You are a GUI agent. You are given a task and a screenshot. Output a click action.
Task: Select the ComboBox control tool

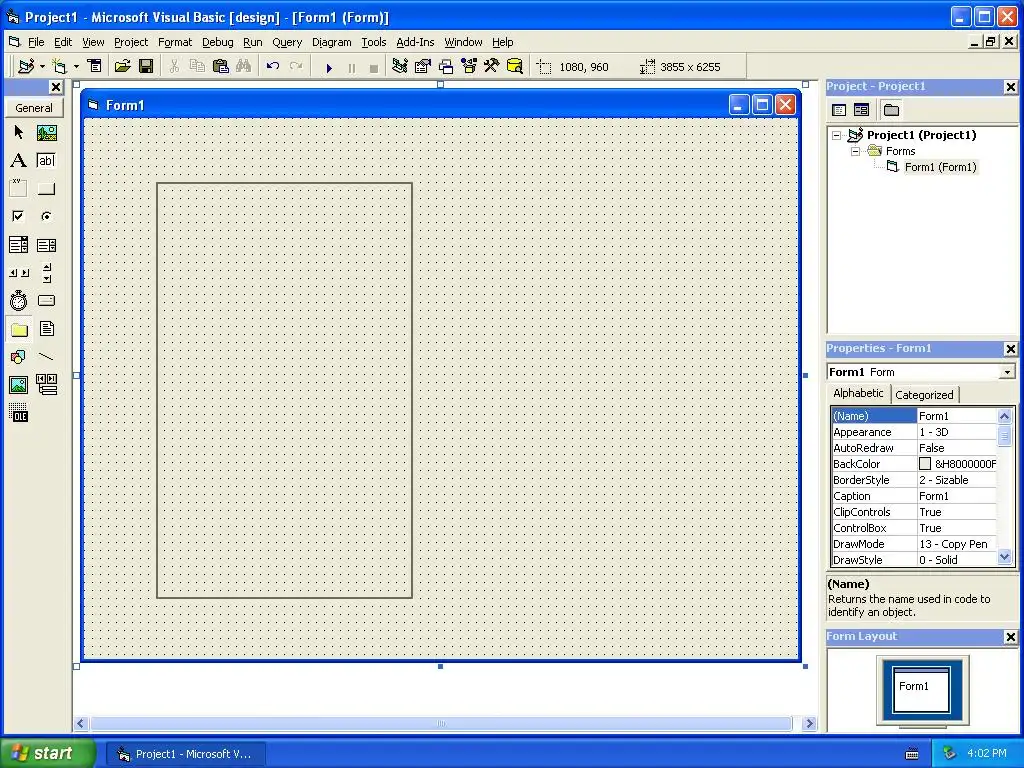pos(18,245)
